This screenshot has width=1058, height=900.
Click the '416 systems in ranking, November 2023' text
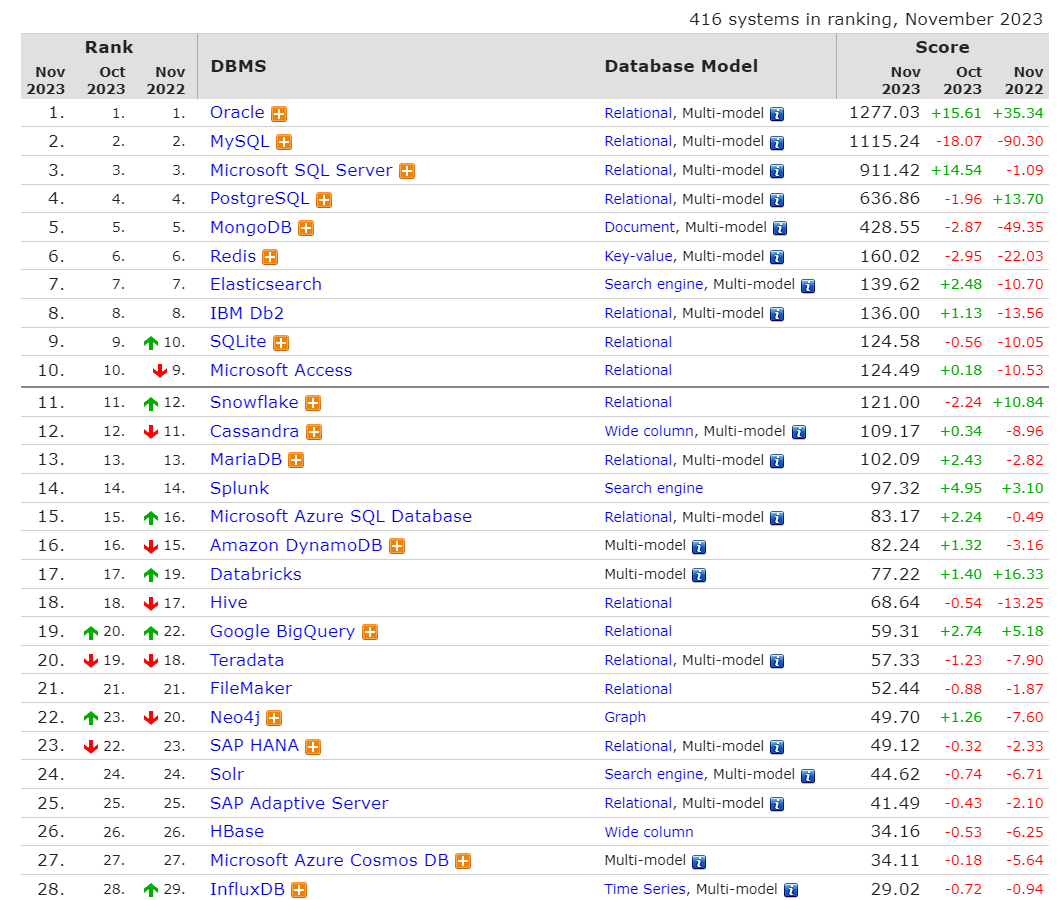click(866, 19)
